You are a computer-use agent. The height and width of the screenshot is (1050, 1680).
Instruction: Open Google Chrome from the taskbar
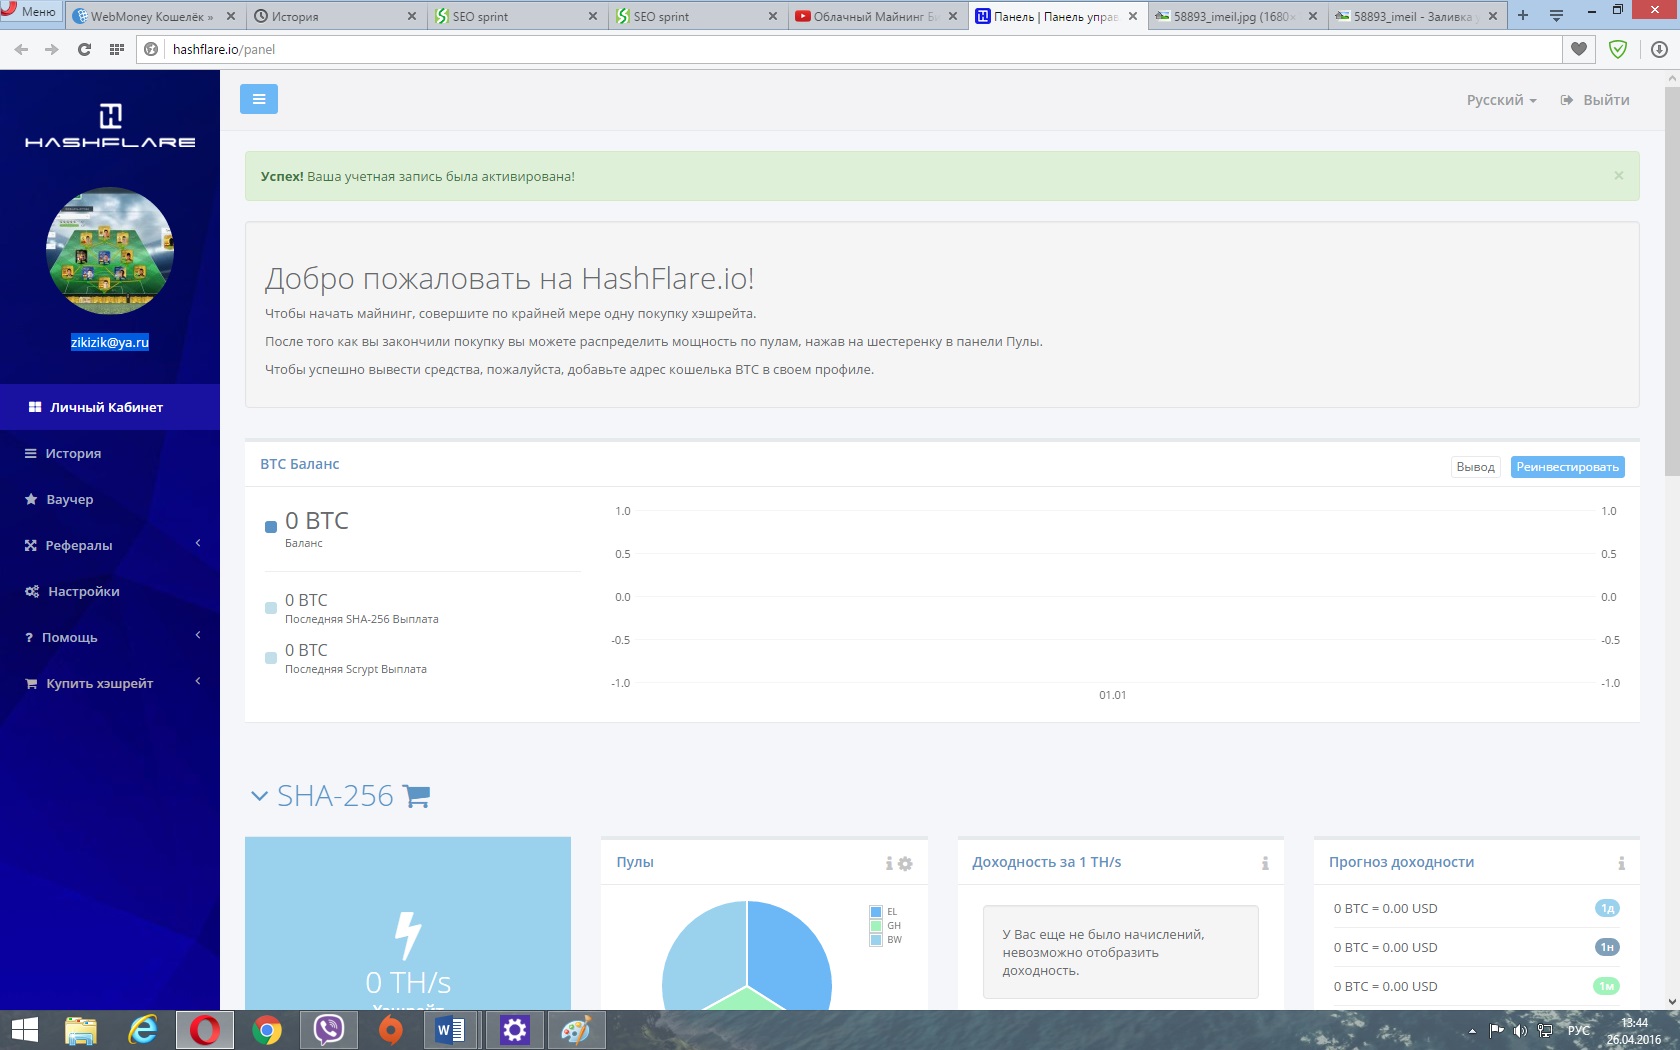click(267, 1030)
